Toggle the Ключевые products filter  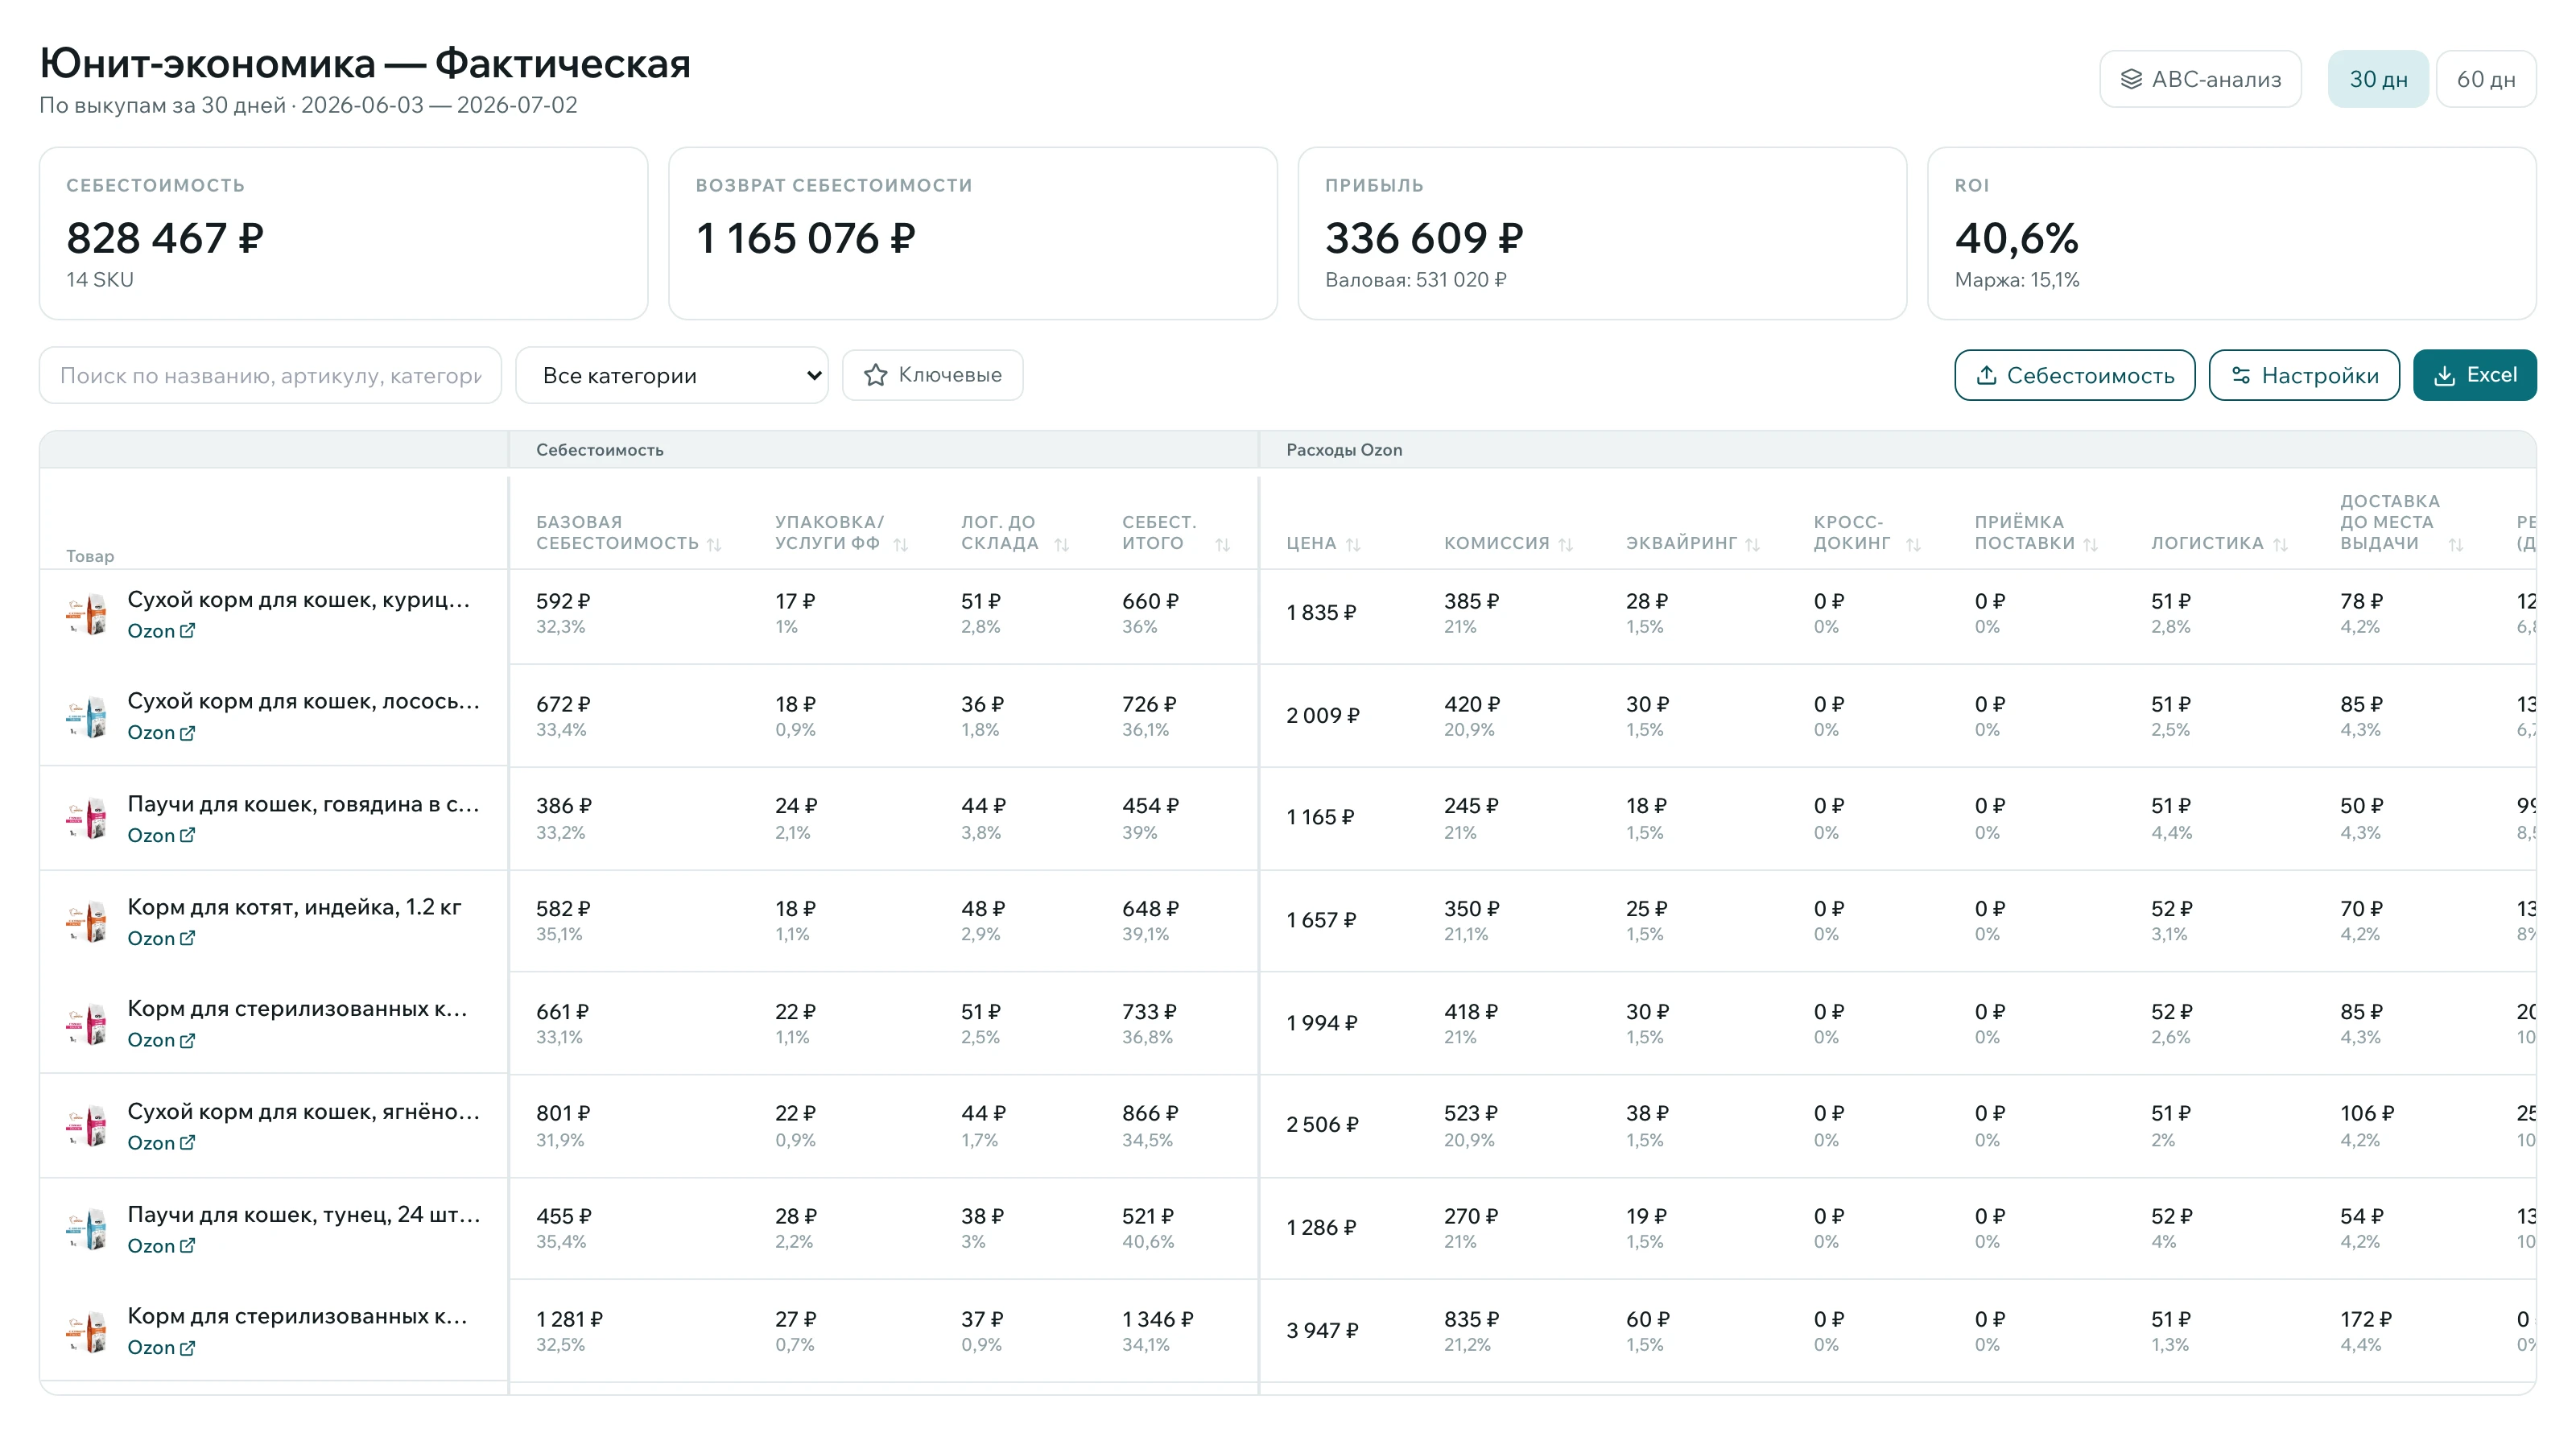click(x=932, y=375)
